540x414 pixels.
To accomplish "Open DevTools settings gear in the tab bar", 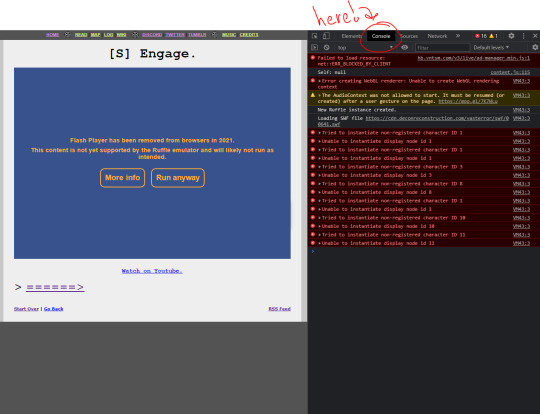I will coord(511,36).
